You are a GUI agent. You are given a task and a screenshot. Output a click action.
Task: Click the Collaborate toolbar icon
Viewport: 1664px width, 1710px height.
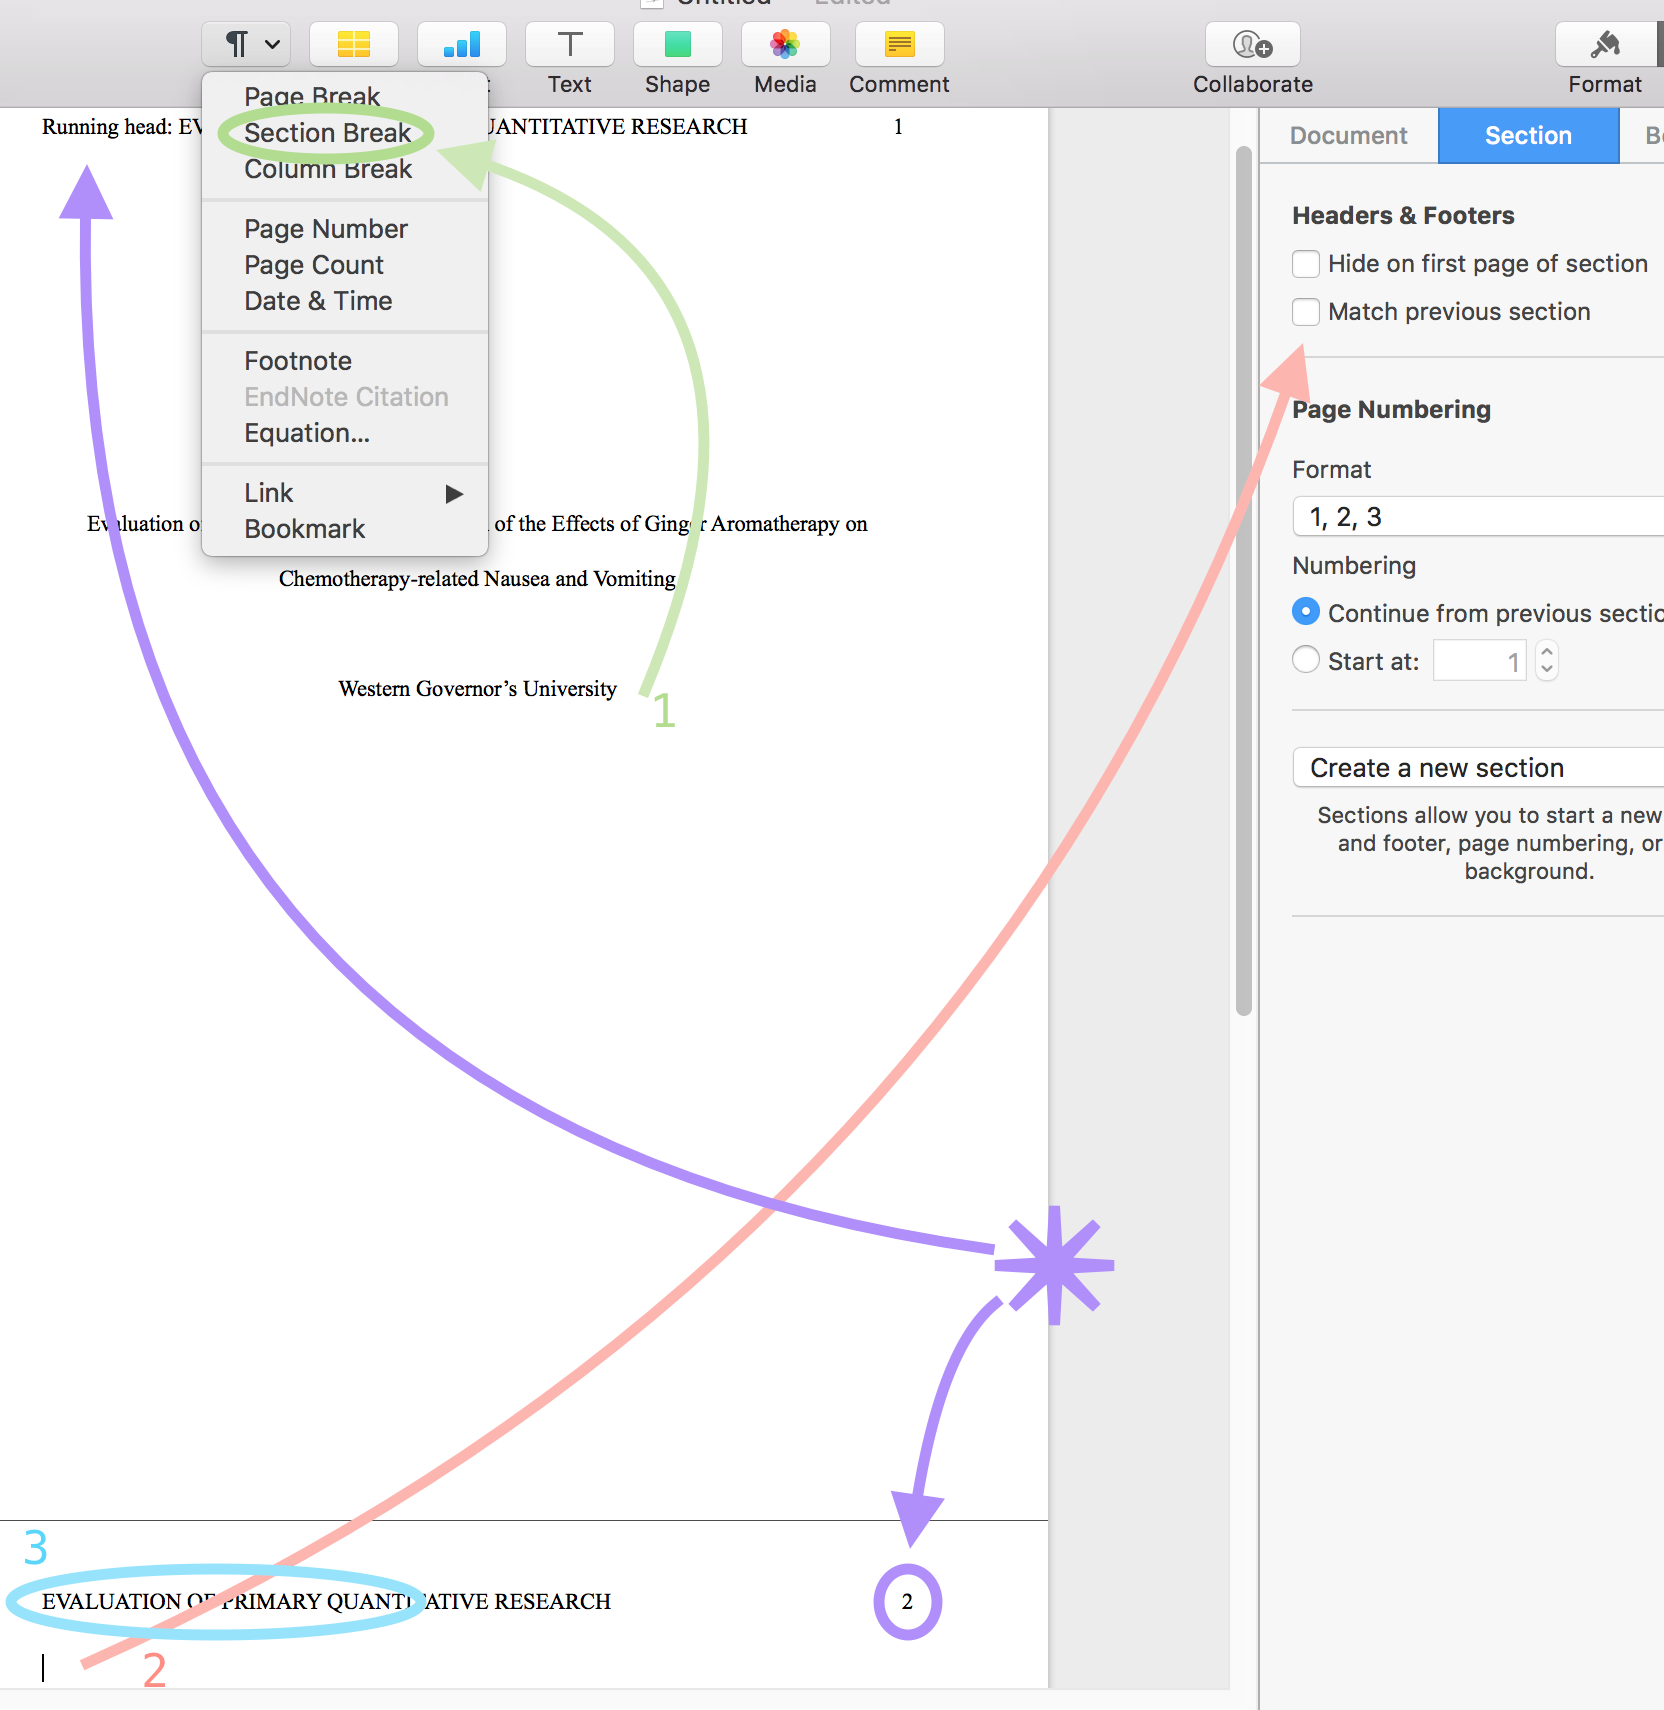coord(1253,44)
